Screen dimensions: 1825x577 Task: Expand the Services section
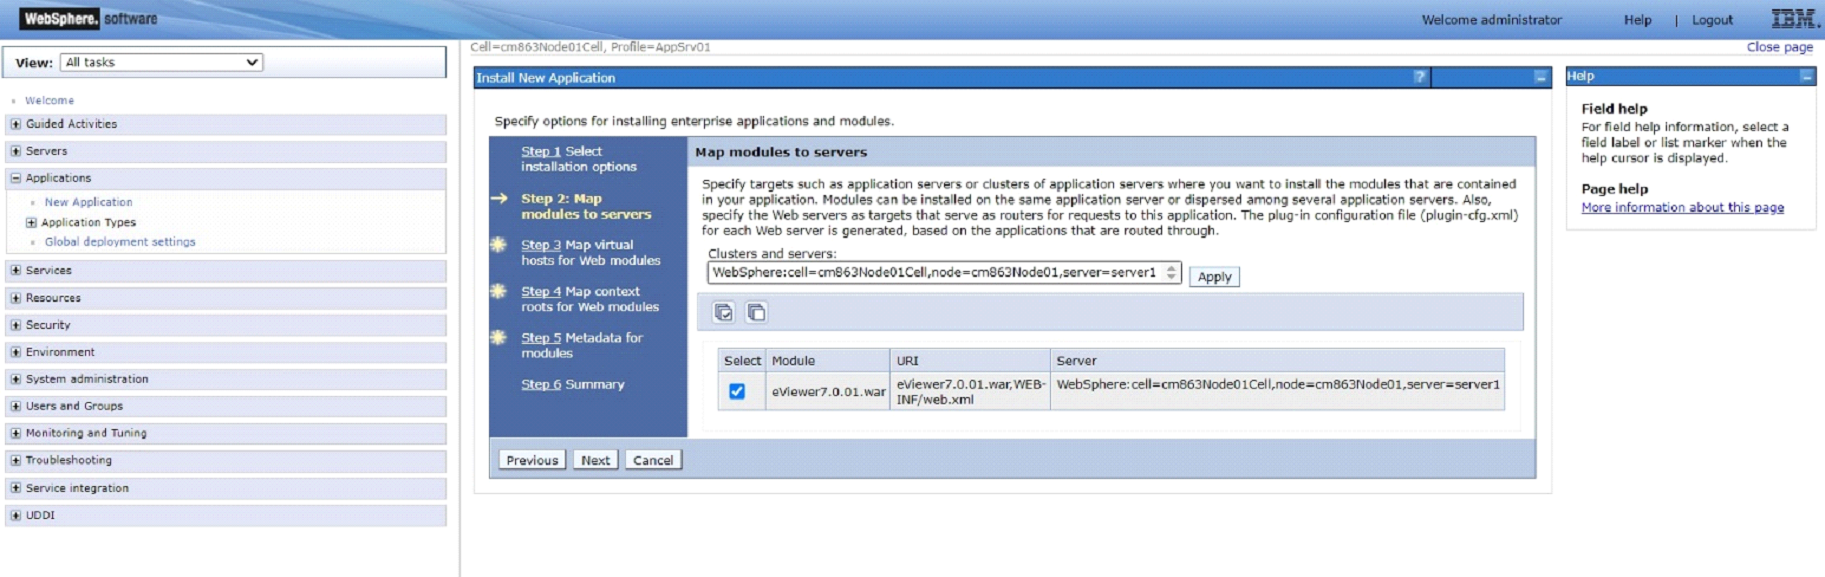click(x=15, y=270)
